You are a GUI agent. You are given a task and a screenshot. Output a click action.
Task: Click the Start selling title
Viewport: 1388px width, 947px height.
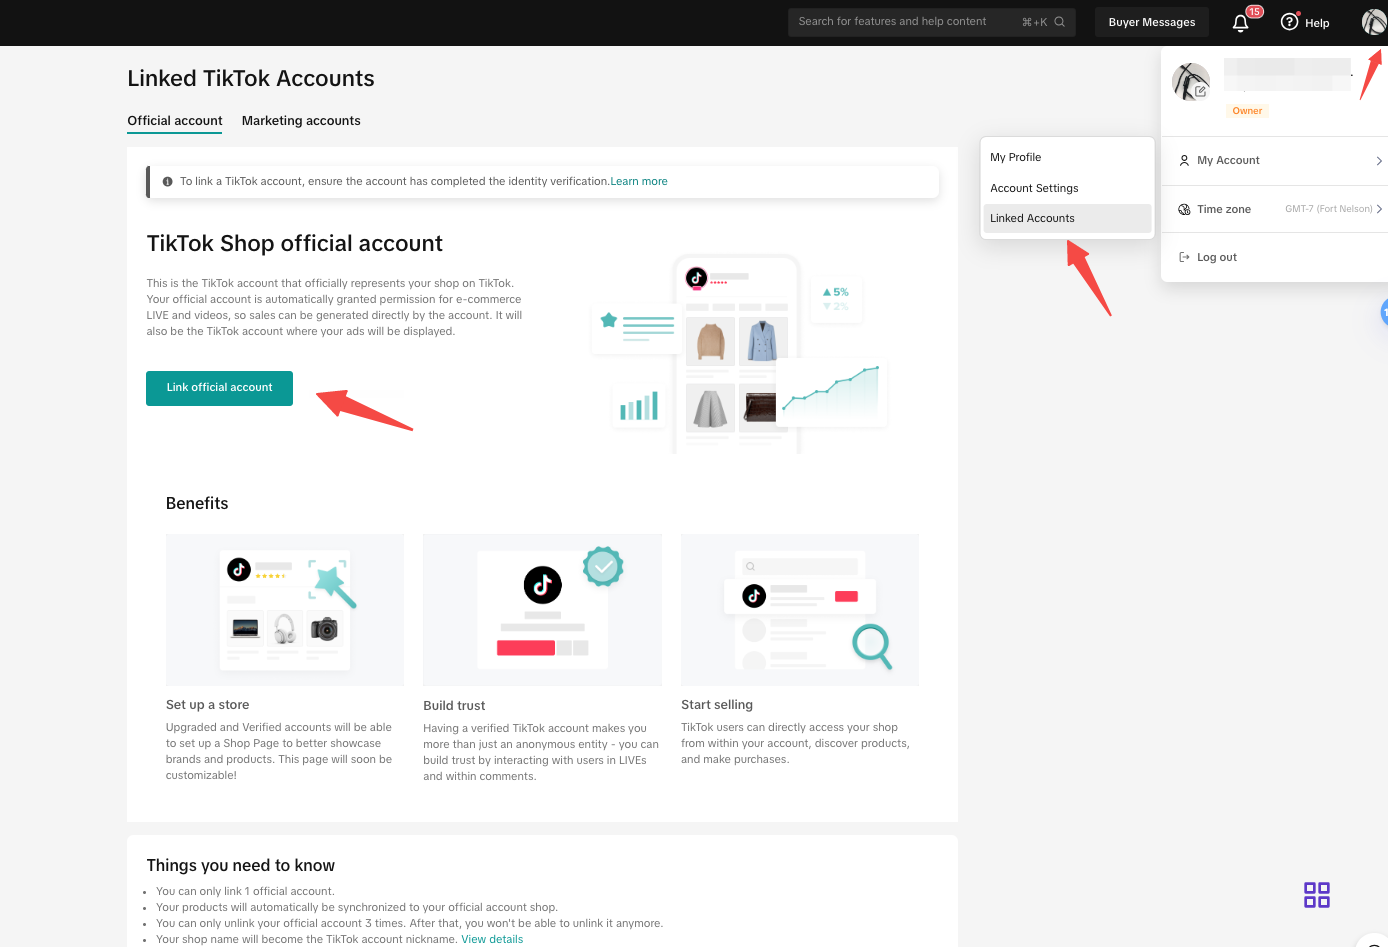[717, 705]
